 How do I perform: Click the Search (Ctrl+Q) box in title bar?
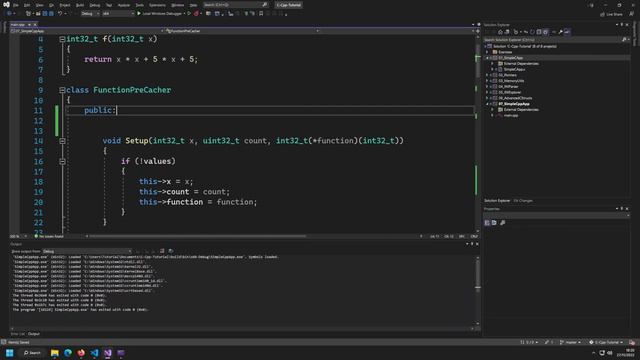click(236, 5)
